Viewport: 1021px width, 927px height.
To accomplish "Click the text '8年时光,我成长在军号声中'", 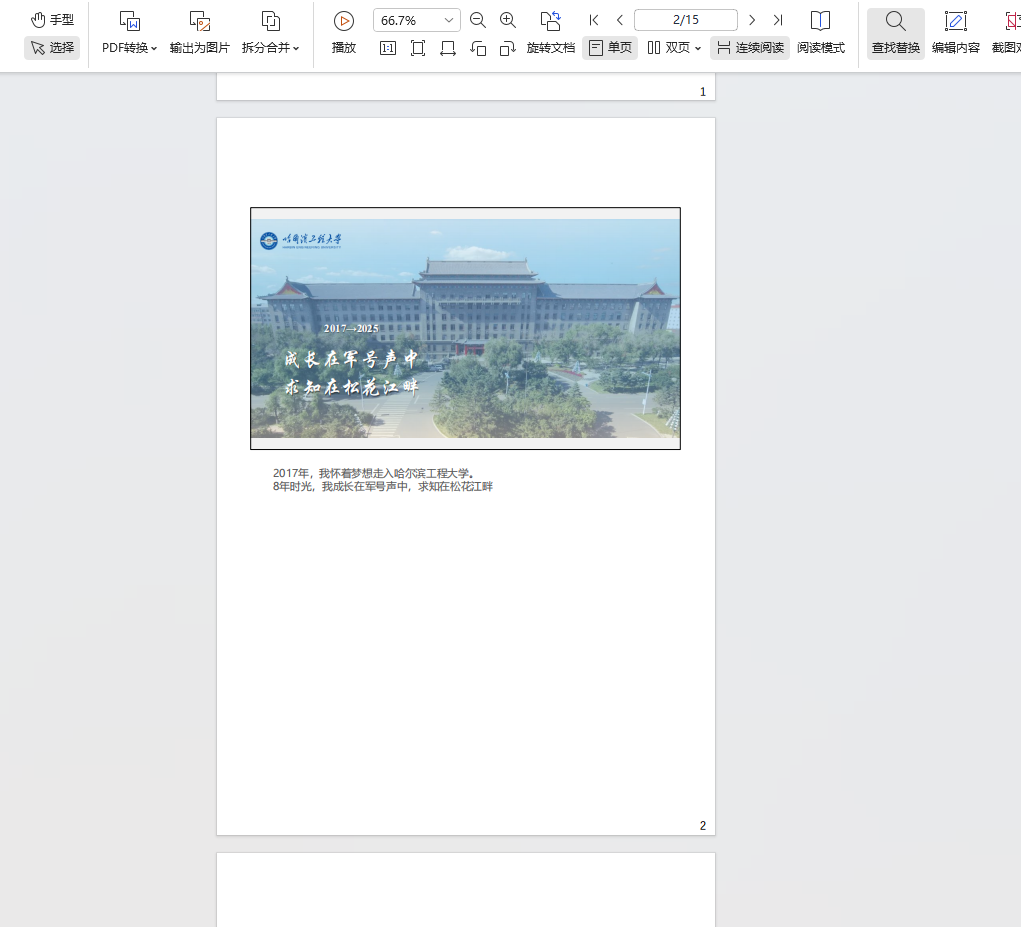I will [341, 486].
